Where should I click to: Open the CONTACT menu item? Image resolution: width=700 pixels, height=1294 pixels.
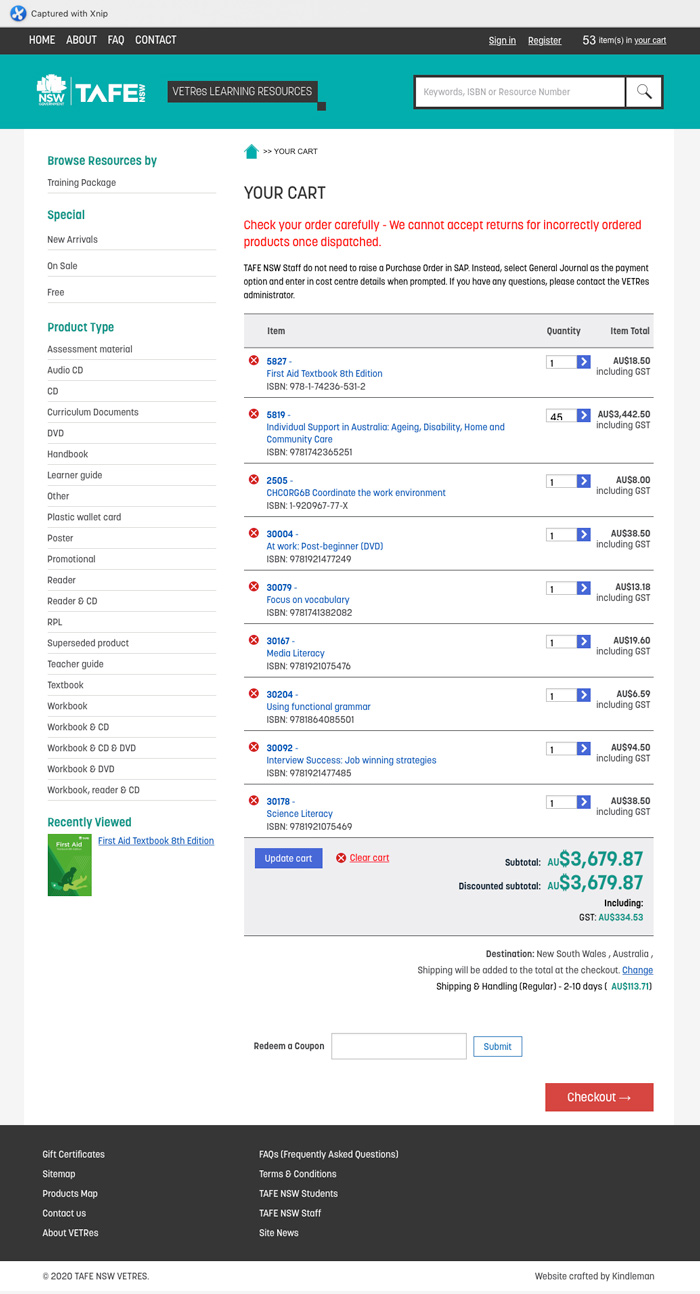156,40
